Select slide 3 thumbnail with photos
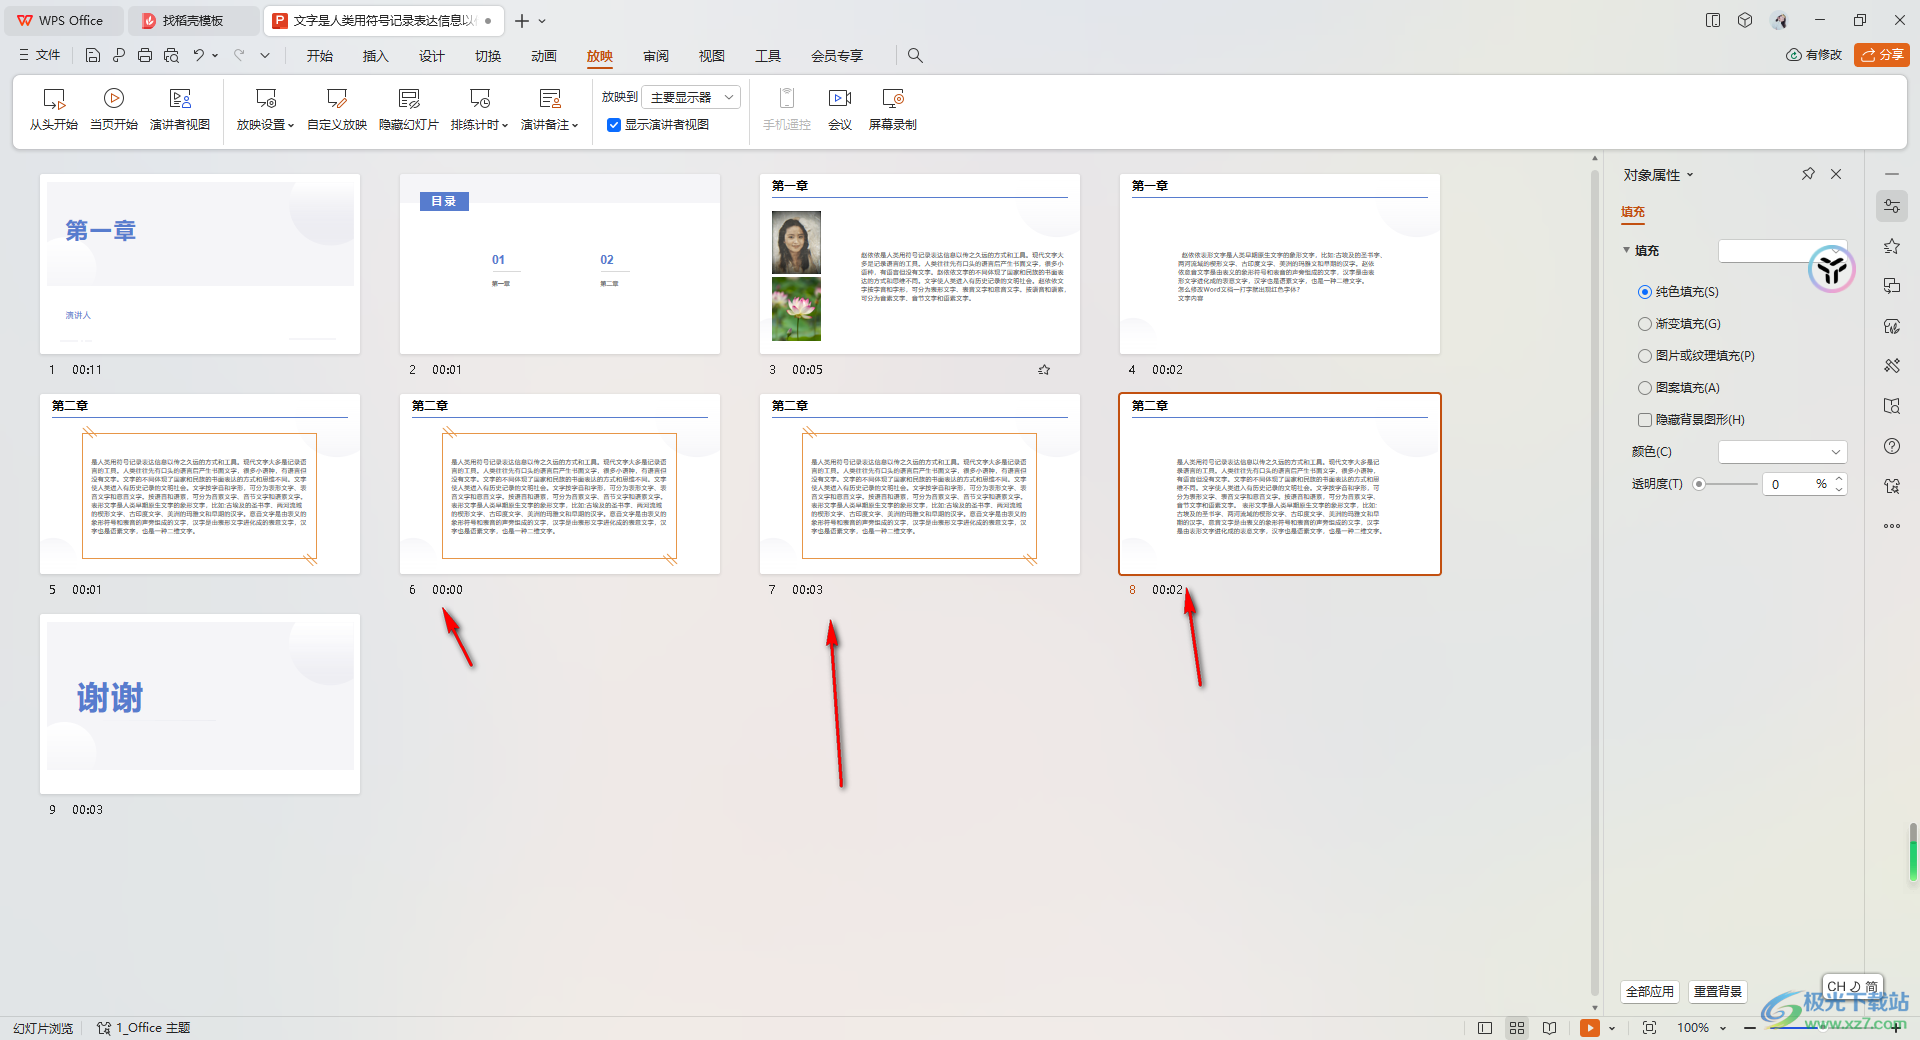The image size is (1920, 1040). [x=920, y=264]
